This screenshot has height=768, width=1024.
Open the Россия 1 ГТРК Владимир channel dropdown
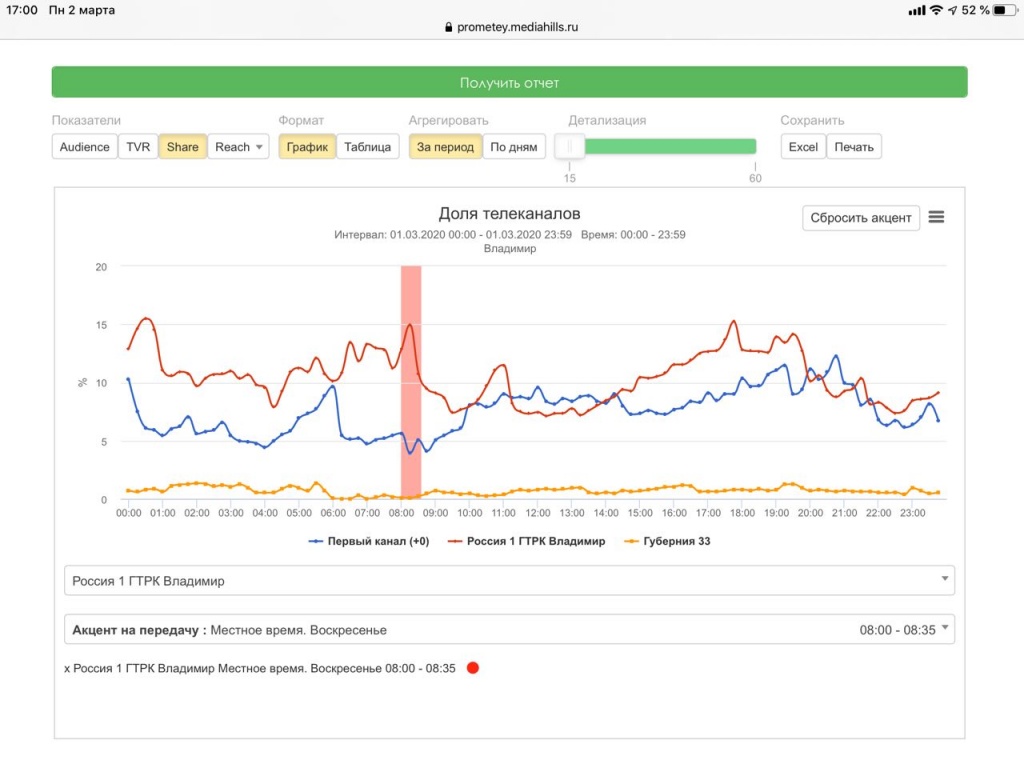(x=509, y=581)
